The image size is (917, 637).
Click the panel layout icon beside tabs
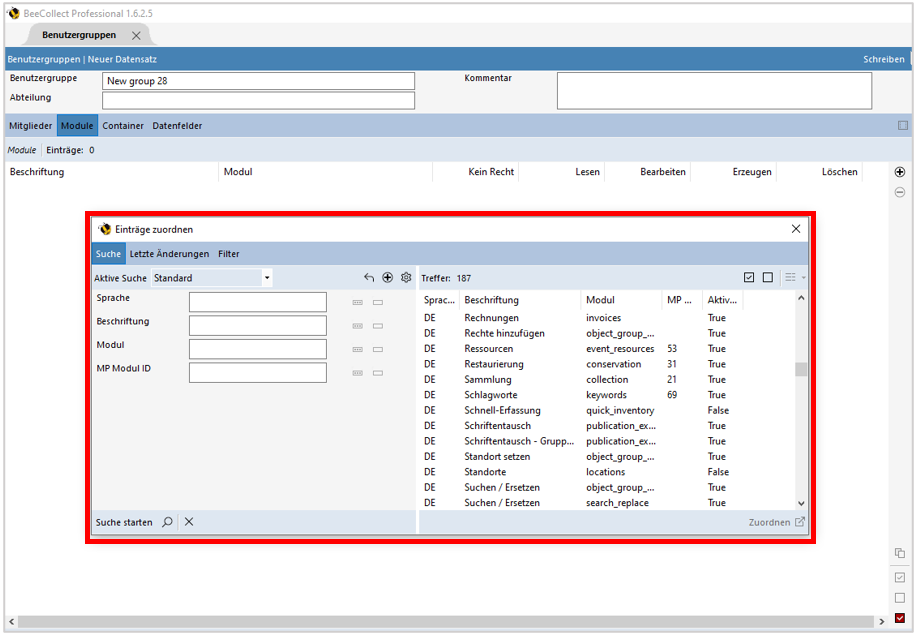click(902, 126)
